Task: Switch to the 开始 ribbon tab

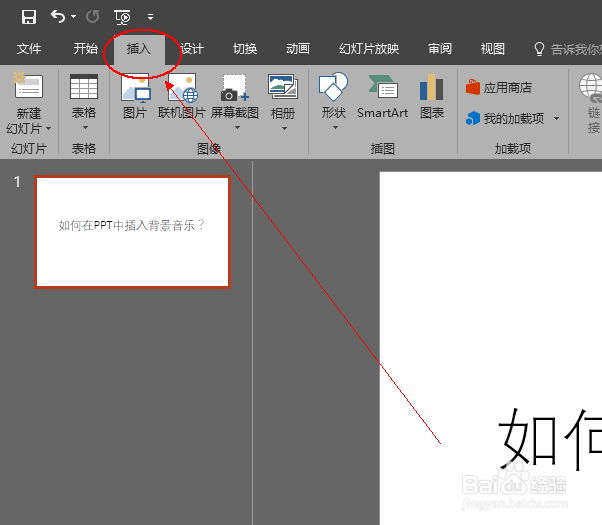Action: pyautogui.click(x=86, y=49)
